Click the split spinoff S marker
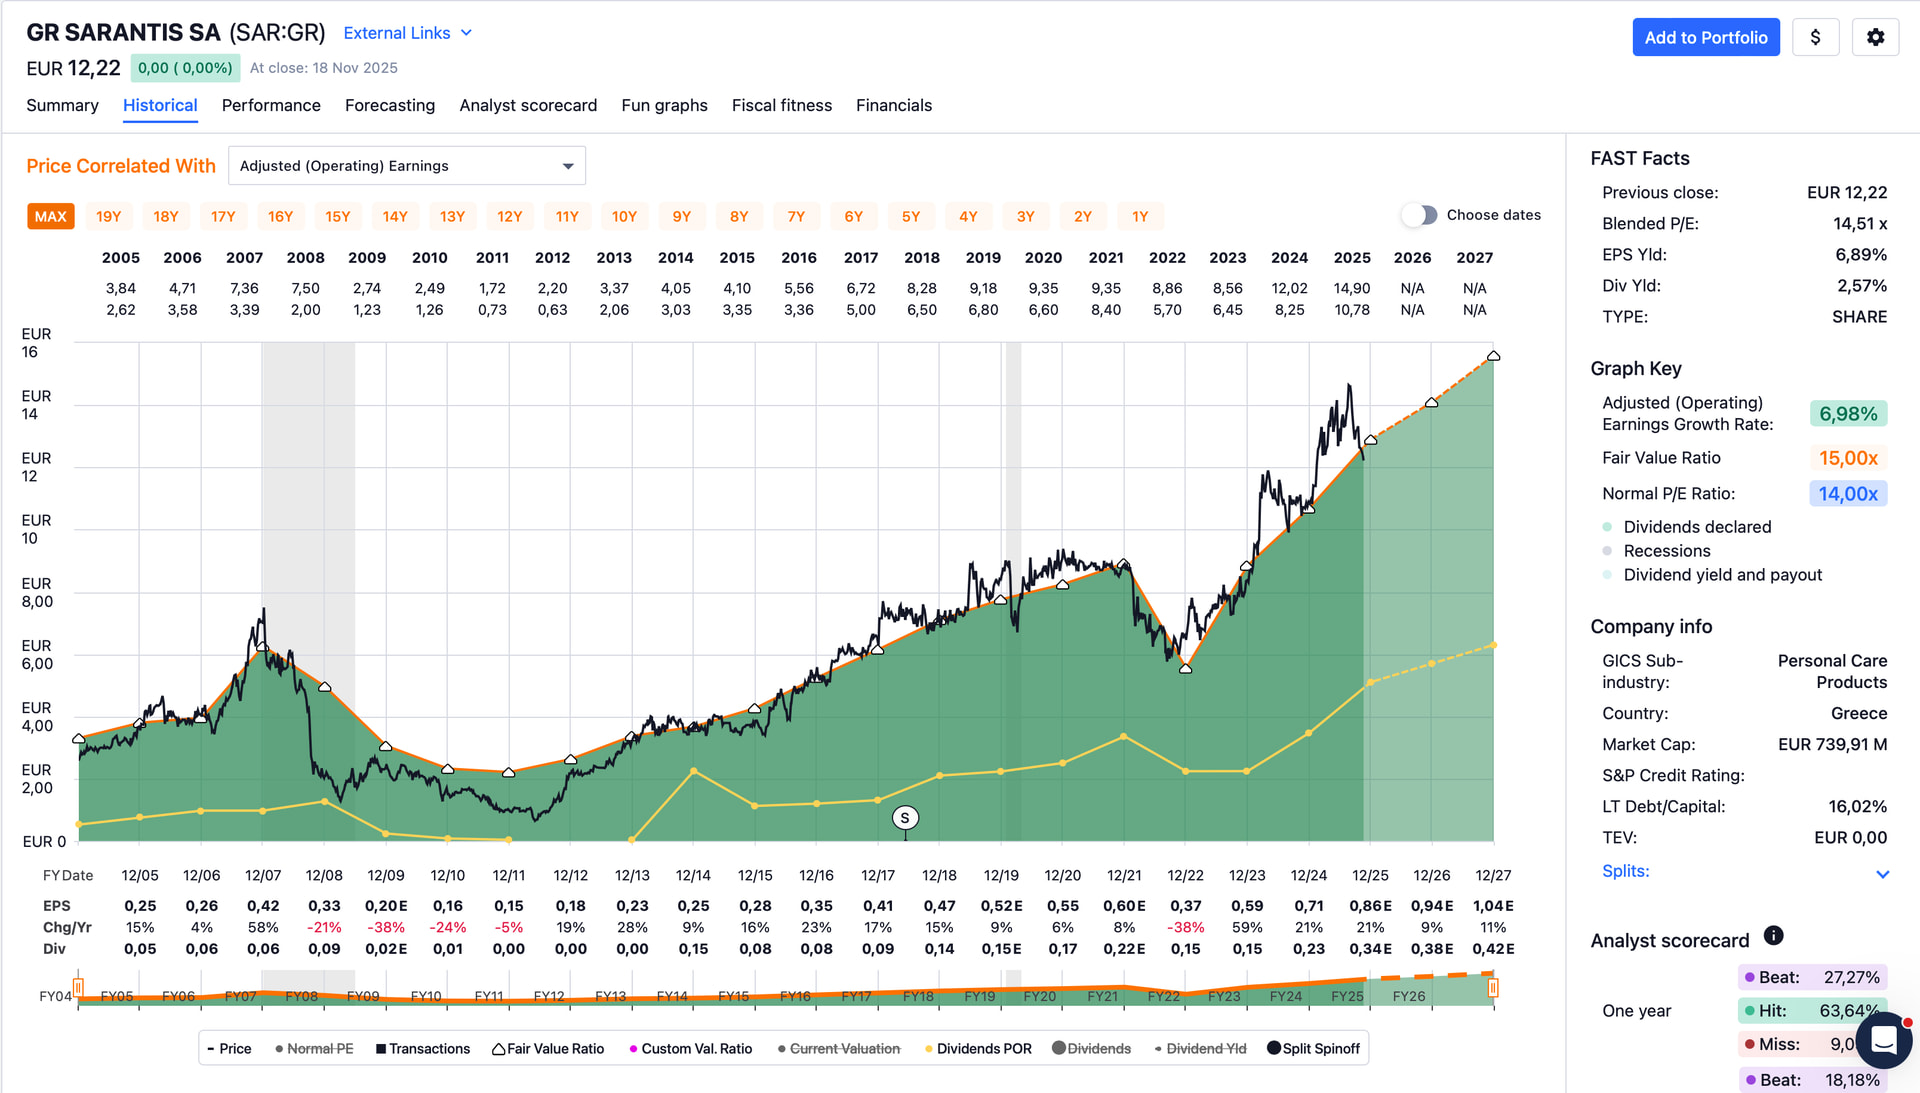 pos(905,818)
